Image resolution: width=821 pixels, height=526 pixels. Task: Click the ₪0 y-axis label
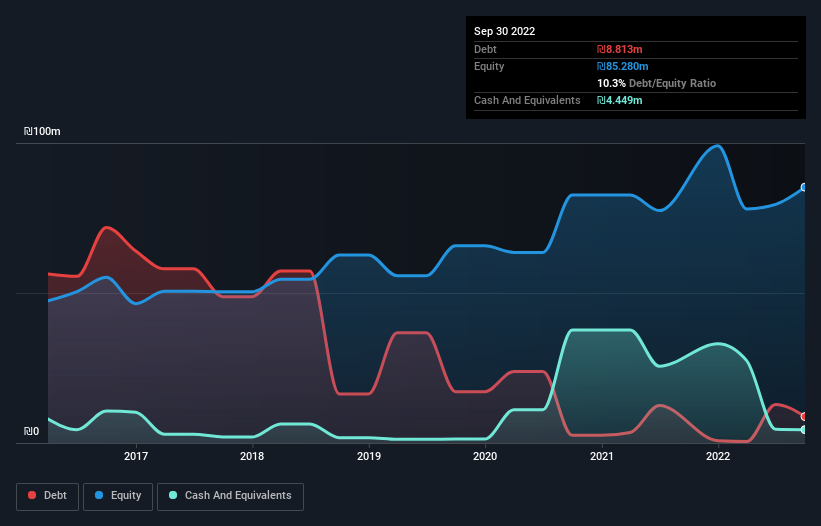click(31, 432)
